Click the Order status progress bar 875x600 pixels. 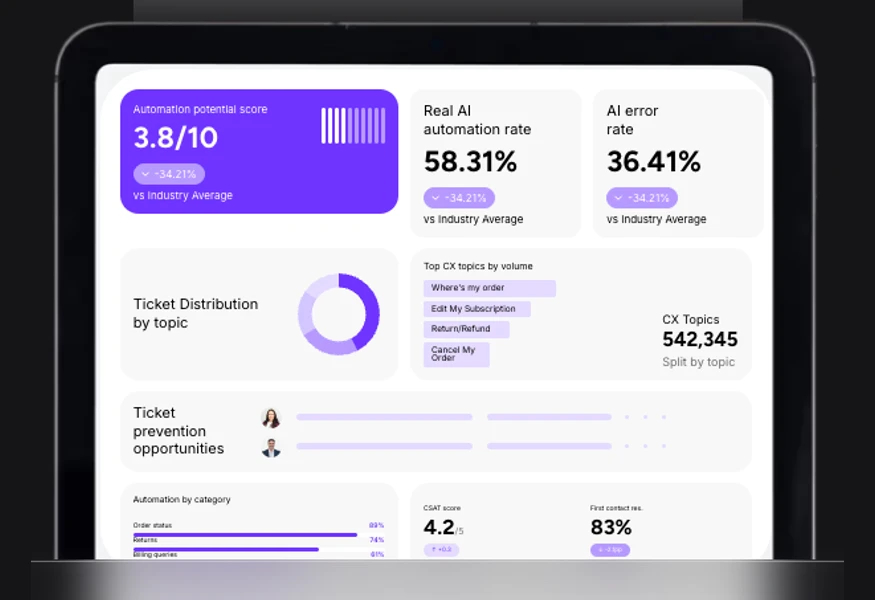pyautogui.click(x=245, y=535)
